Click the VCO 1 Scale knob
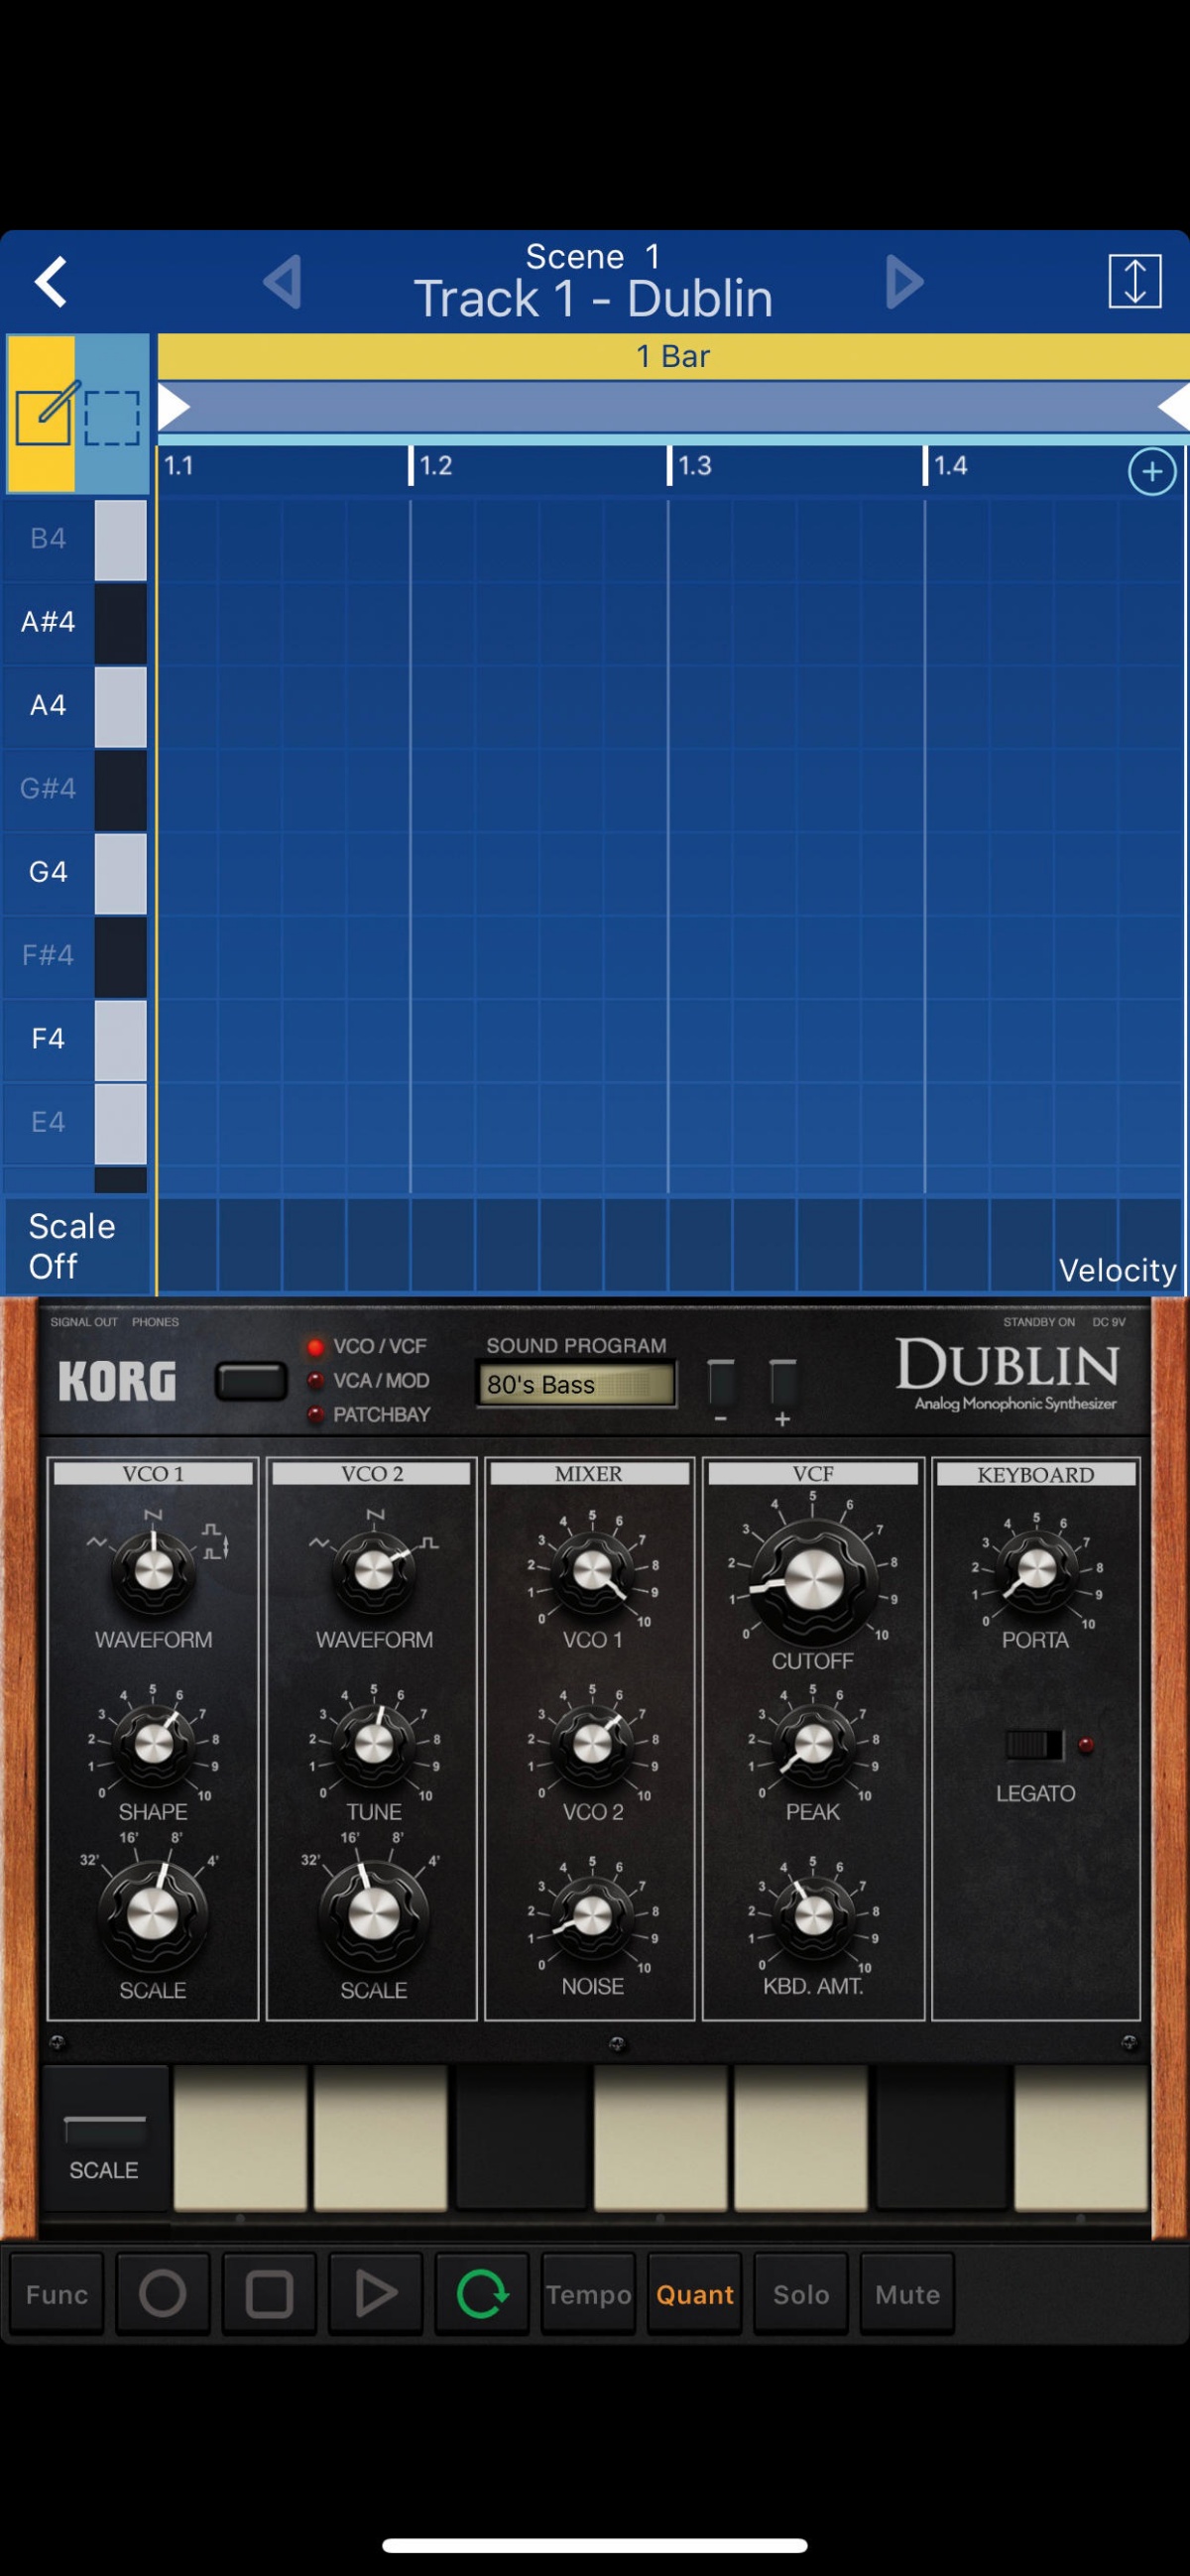This screenshot has height=2576, width=1190. pyautogui.click(x=153, y=1914)
